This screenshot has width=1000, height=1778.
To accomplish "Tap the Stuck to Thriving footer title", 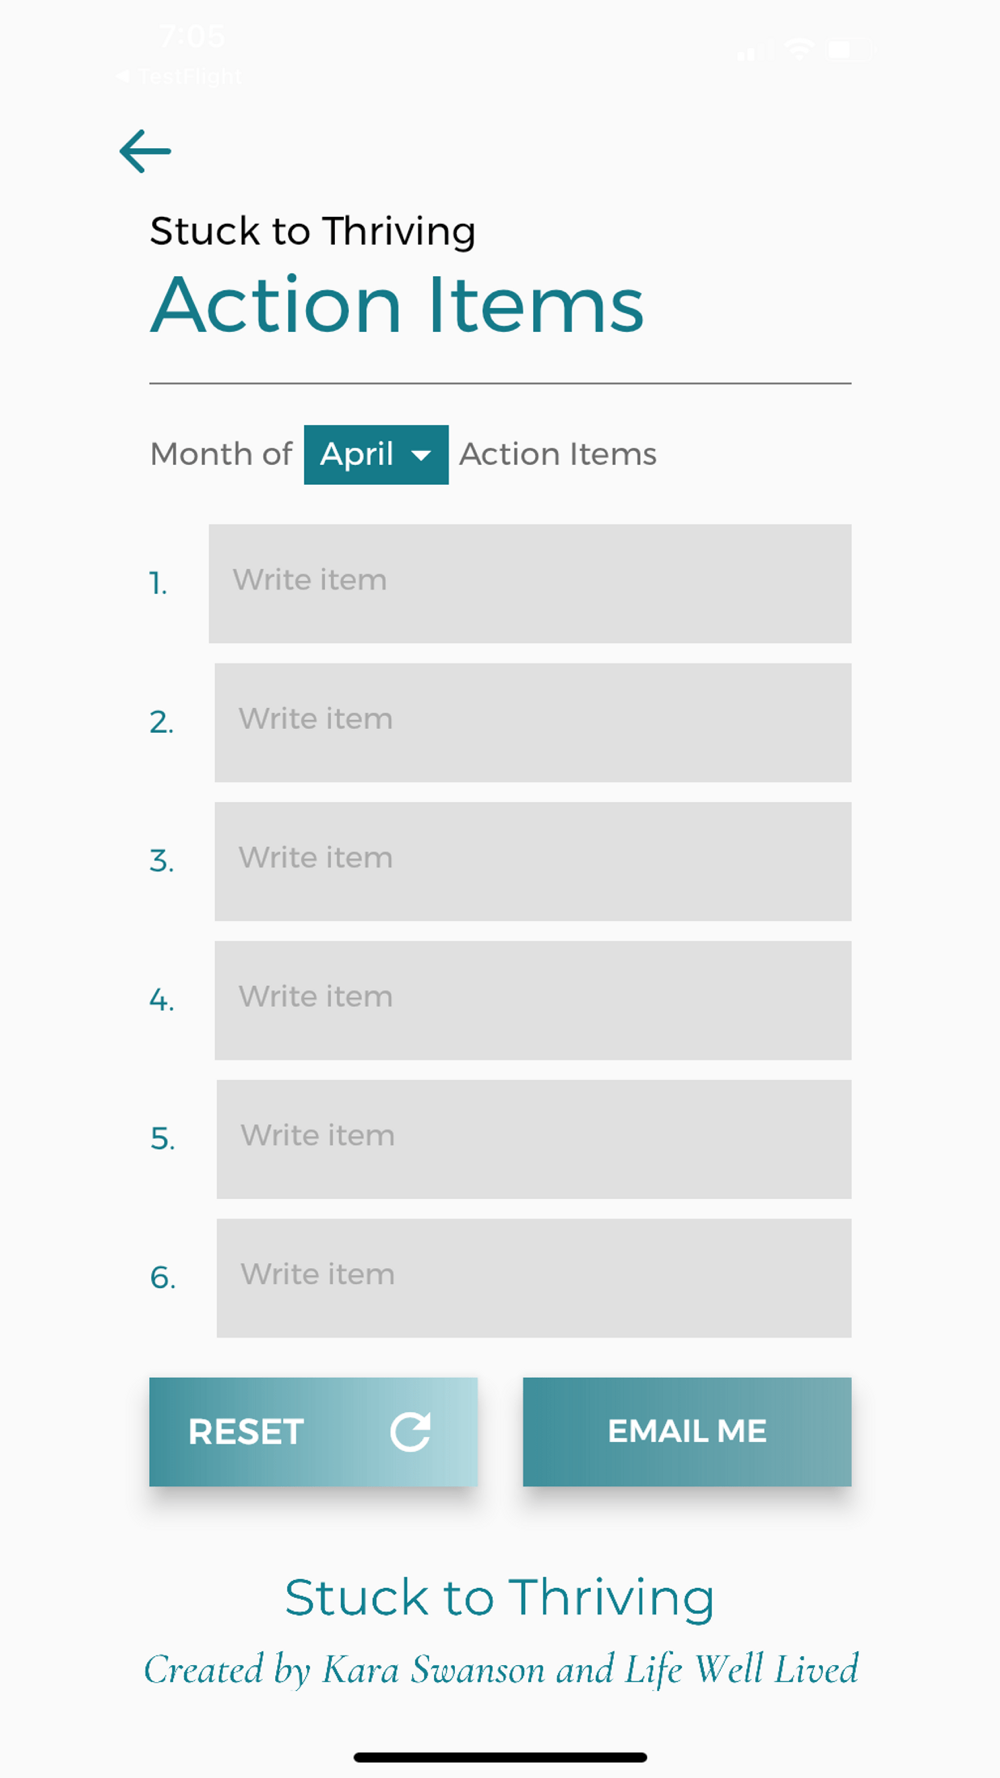I will click(500, 1597).
